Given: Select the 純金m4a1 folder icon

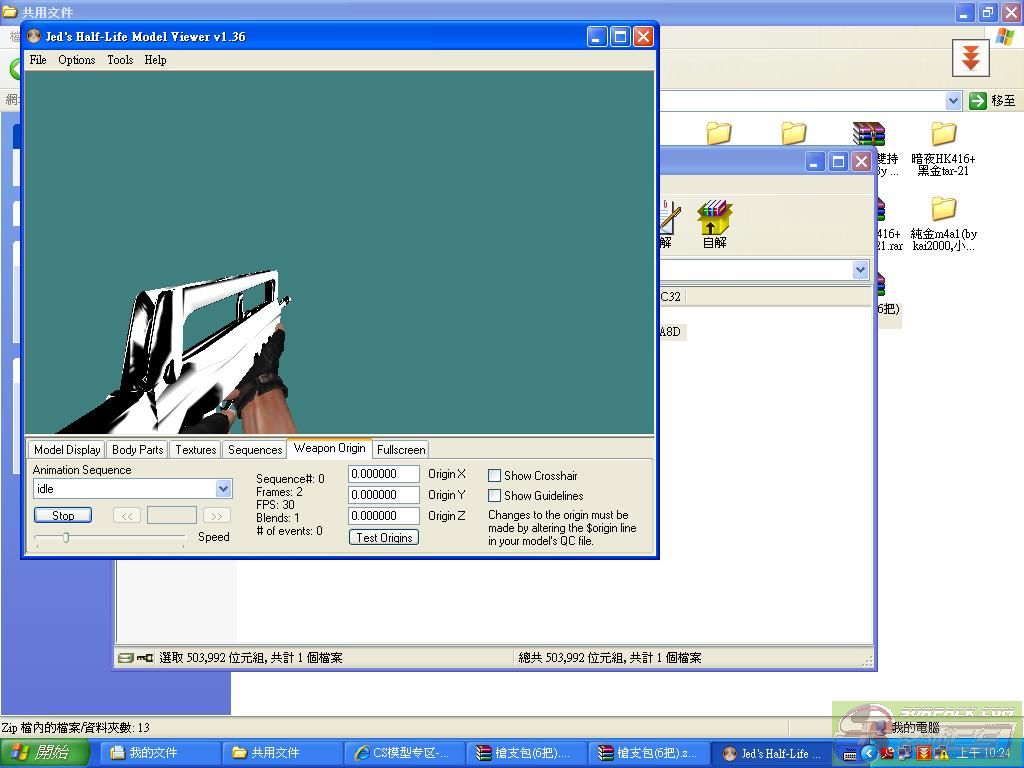Looking at the screenshot, I should tap(943, 209).
